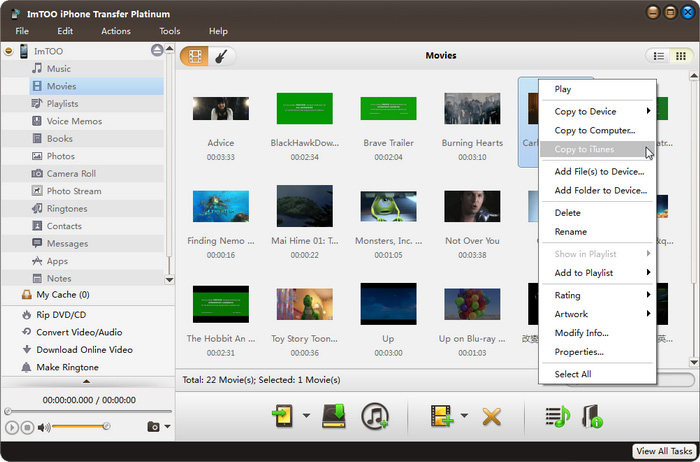Select Voice Memos in the sidebar
The height and width of the screenshot is (462, 700).
96,121
